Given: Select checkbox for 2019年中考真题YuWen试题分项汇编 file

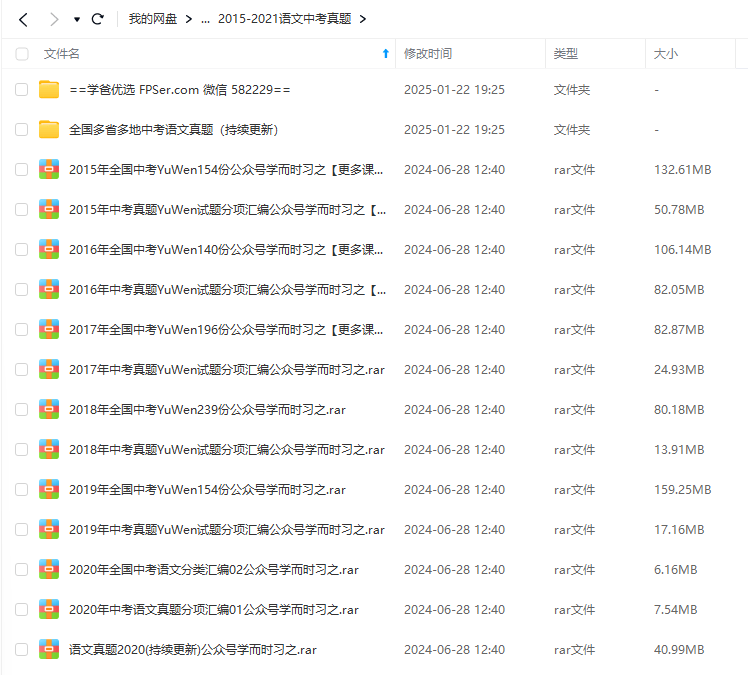Looking at the screenshot, I should click(21, 530).
